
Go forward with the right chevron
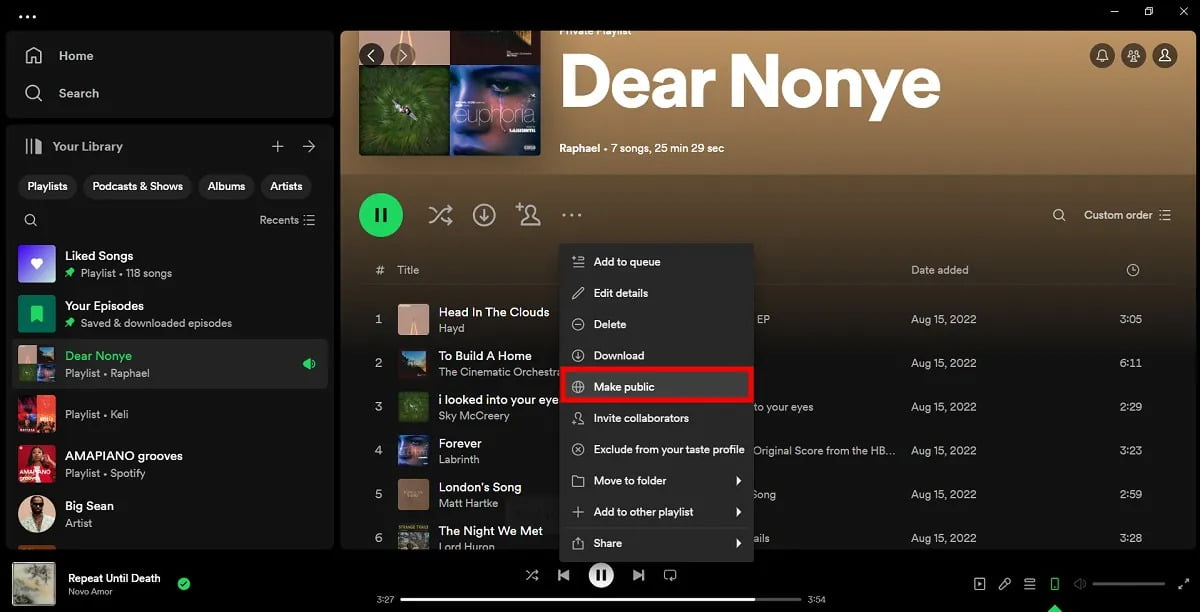tap(403, 55)
